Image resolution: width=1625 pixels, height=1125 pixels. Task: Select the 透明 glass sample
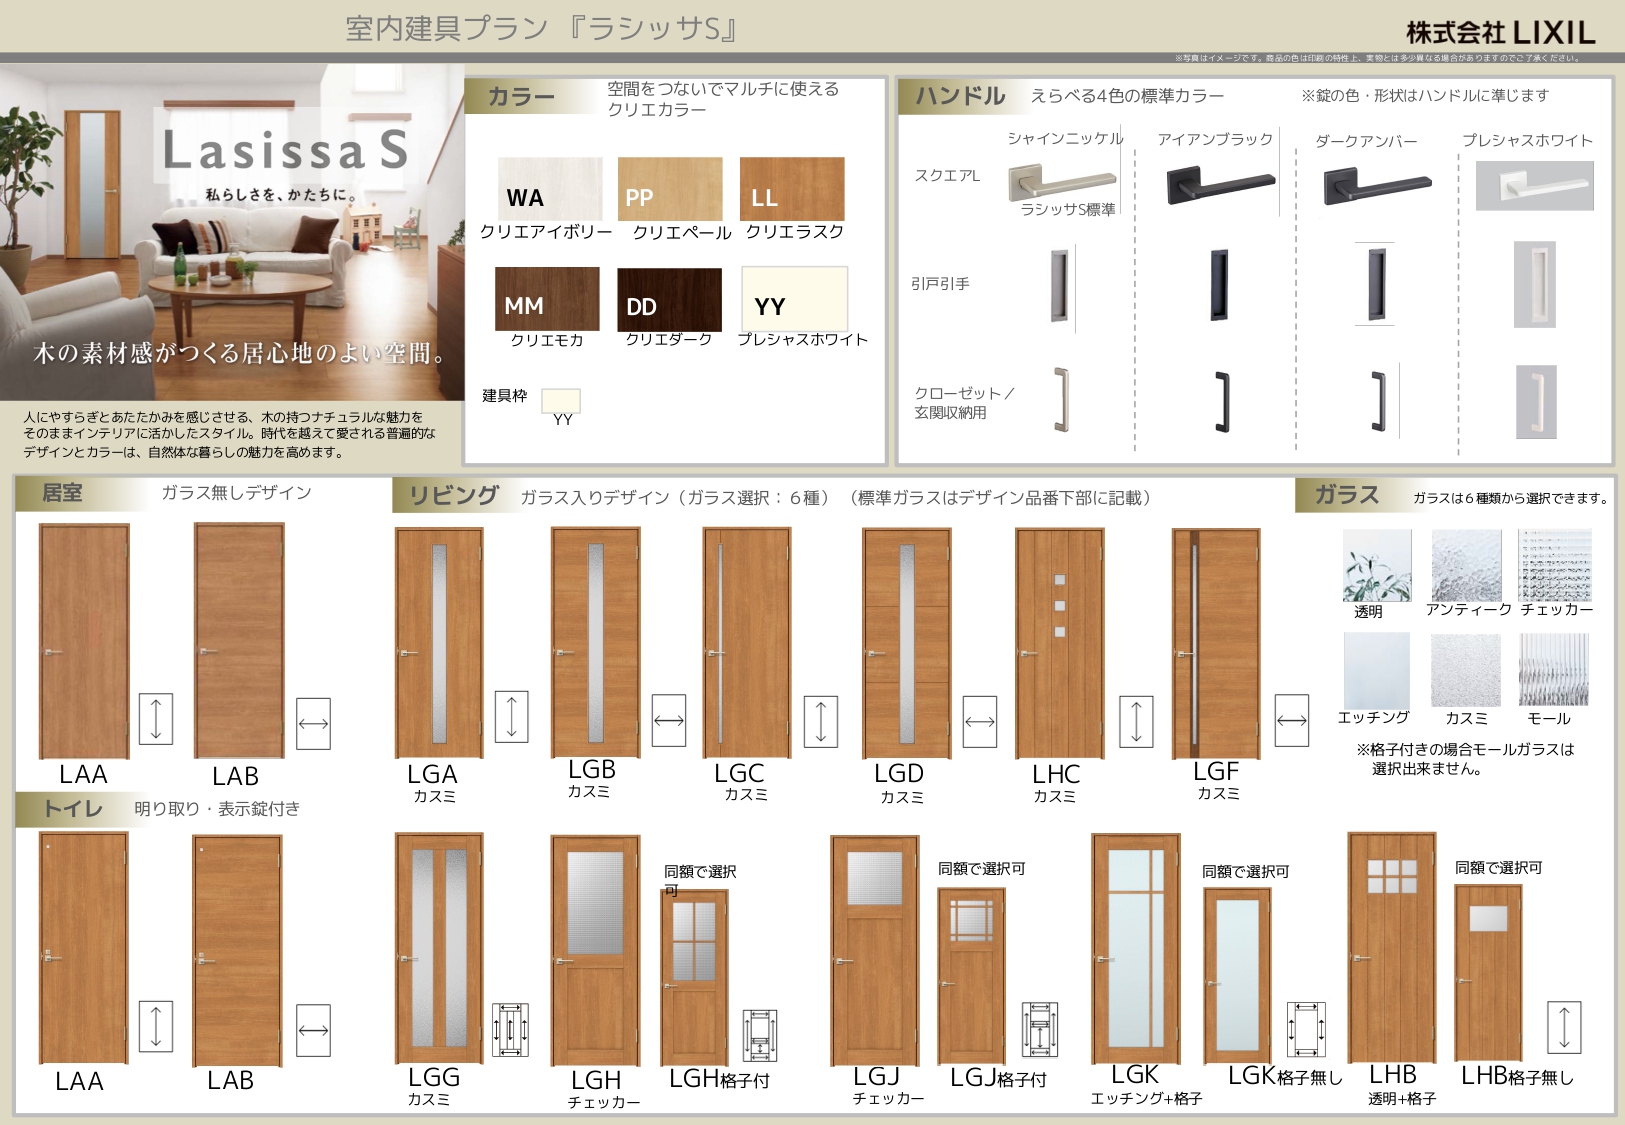(x=1377, y=565)
